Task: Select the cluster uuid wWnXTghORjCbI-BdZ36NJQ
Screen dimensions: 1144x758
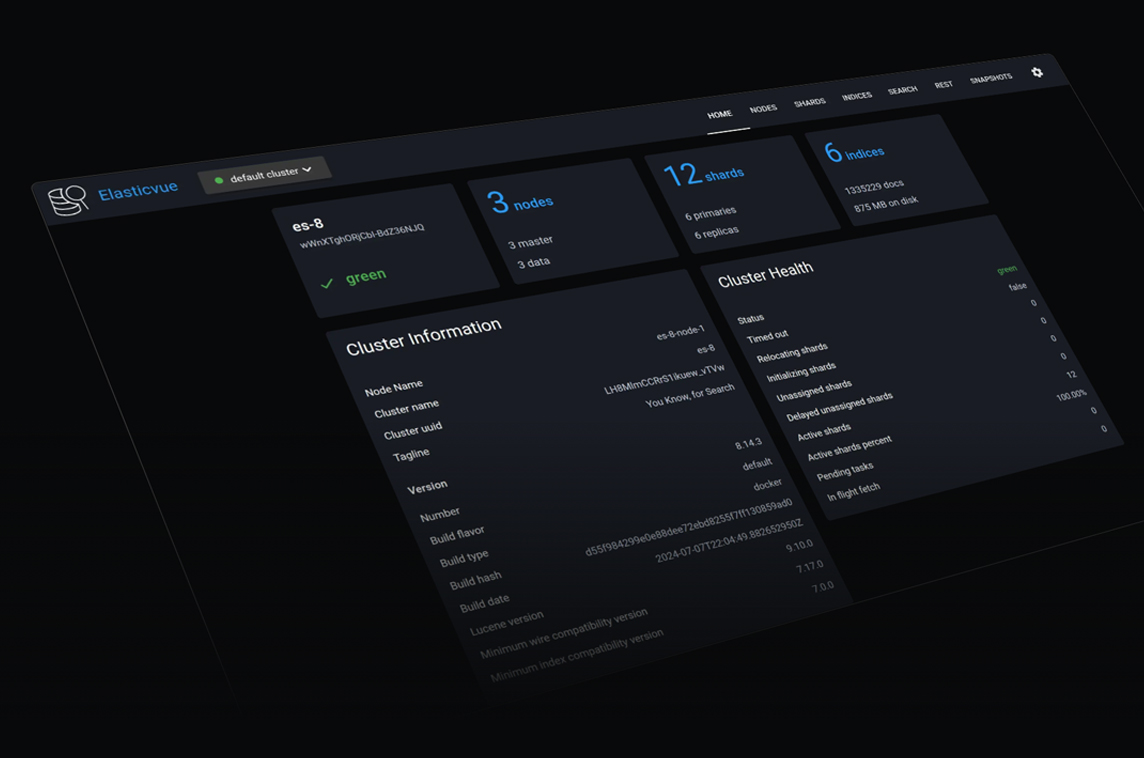Action: click(362, 236)
